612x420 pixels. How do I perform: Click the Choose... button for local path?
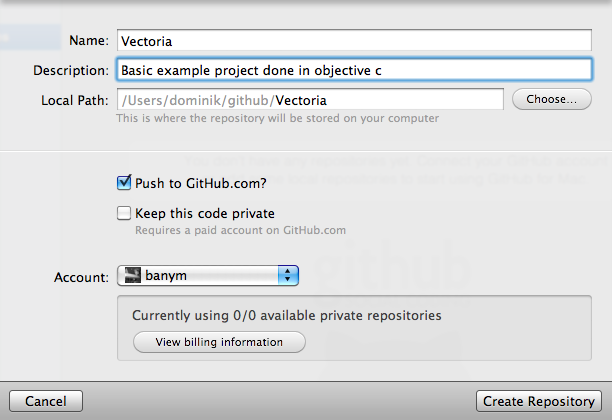click(552, 99)
